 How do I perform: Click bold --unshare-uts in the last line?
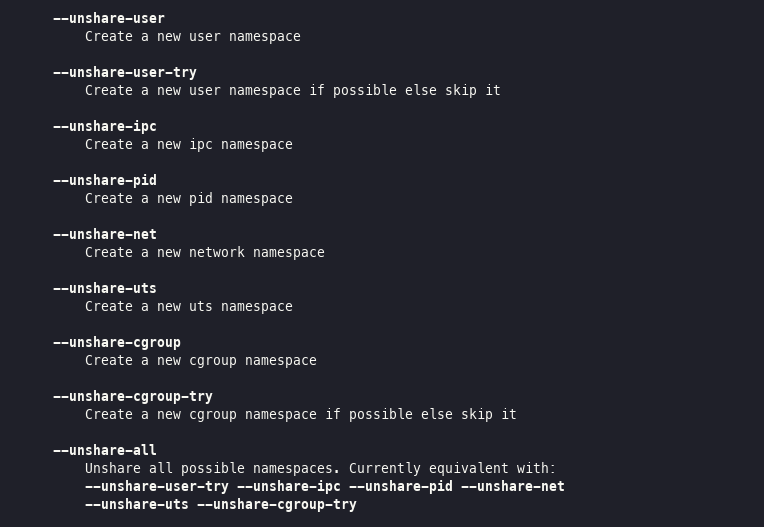pos(137,505)
